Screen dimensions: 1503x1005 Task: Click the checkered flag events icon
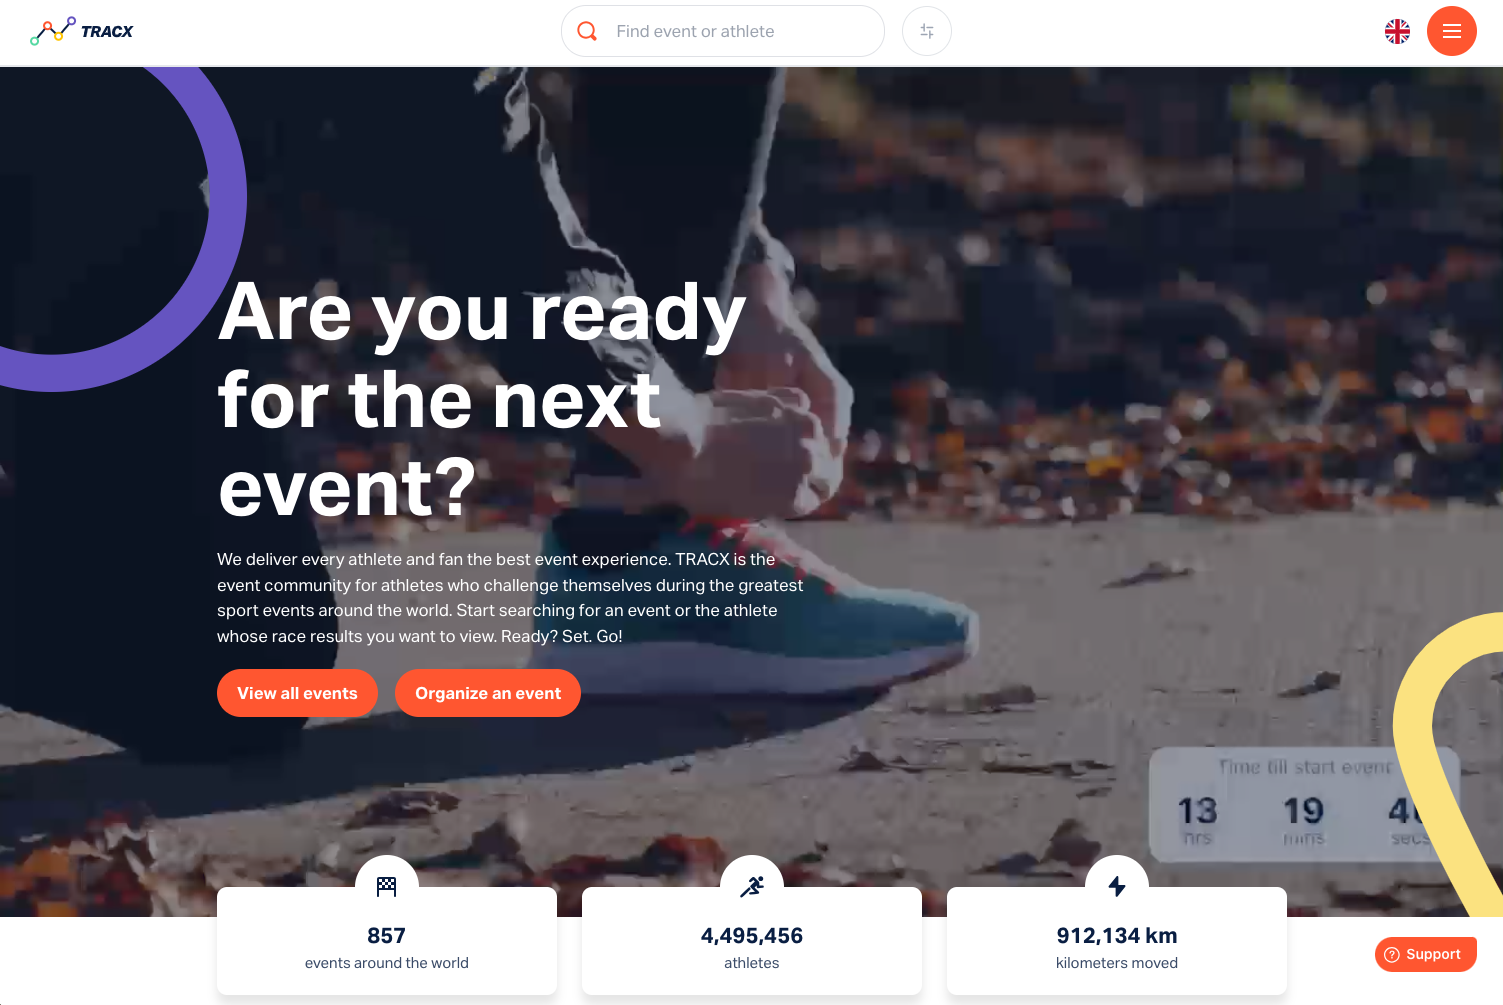click(387, 886)
